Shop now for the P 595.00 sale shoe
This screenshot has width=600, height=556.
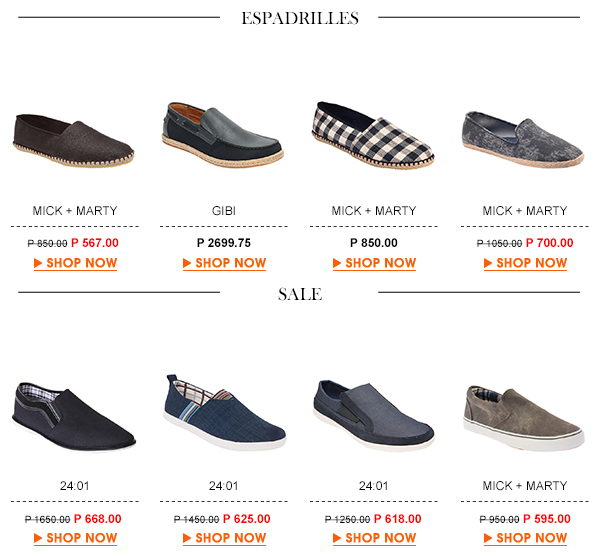(525, 538)
